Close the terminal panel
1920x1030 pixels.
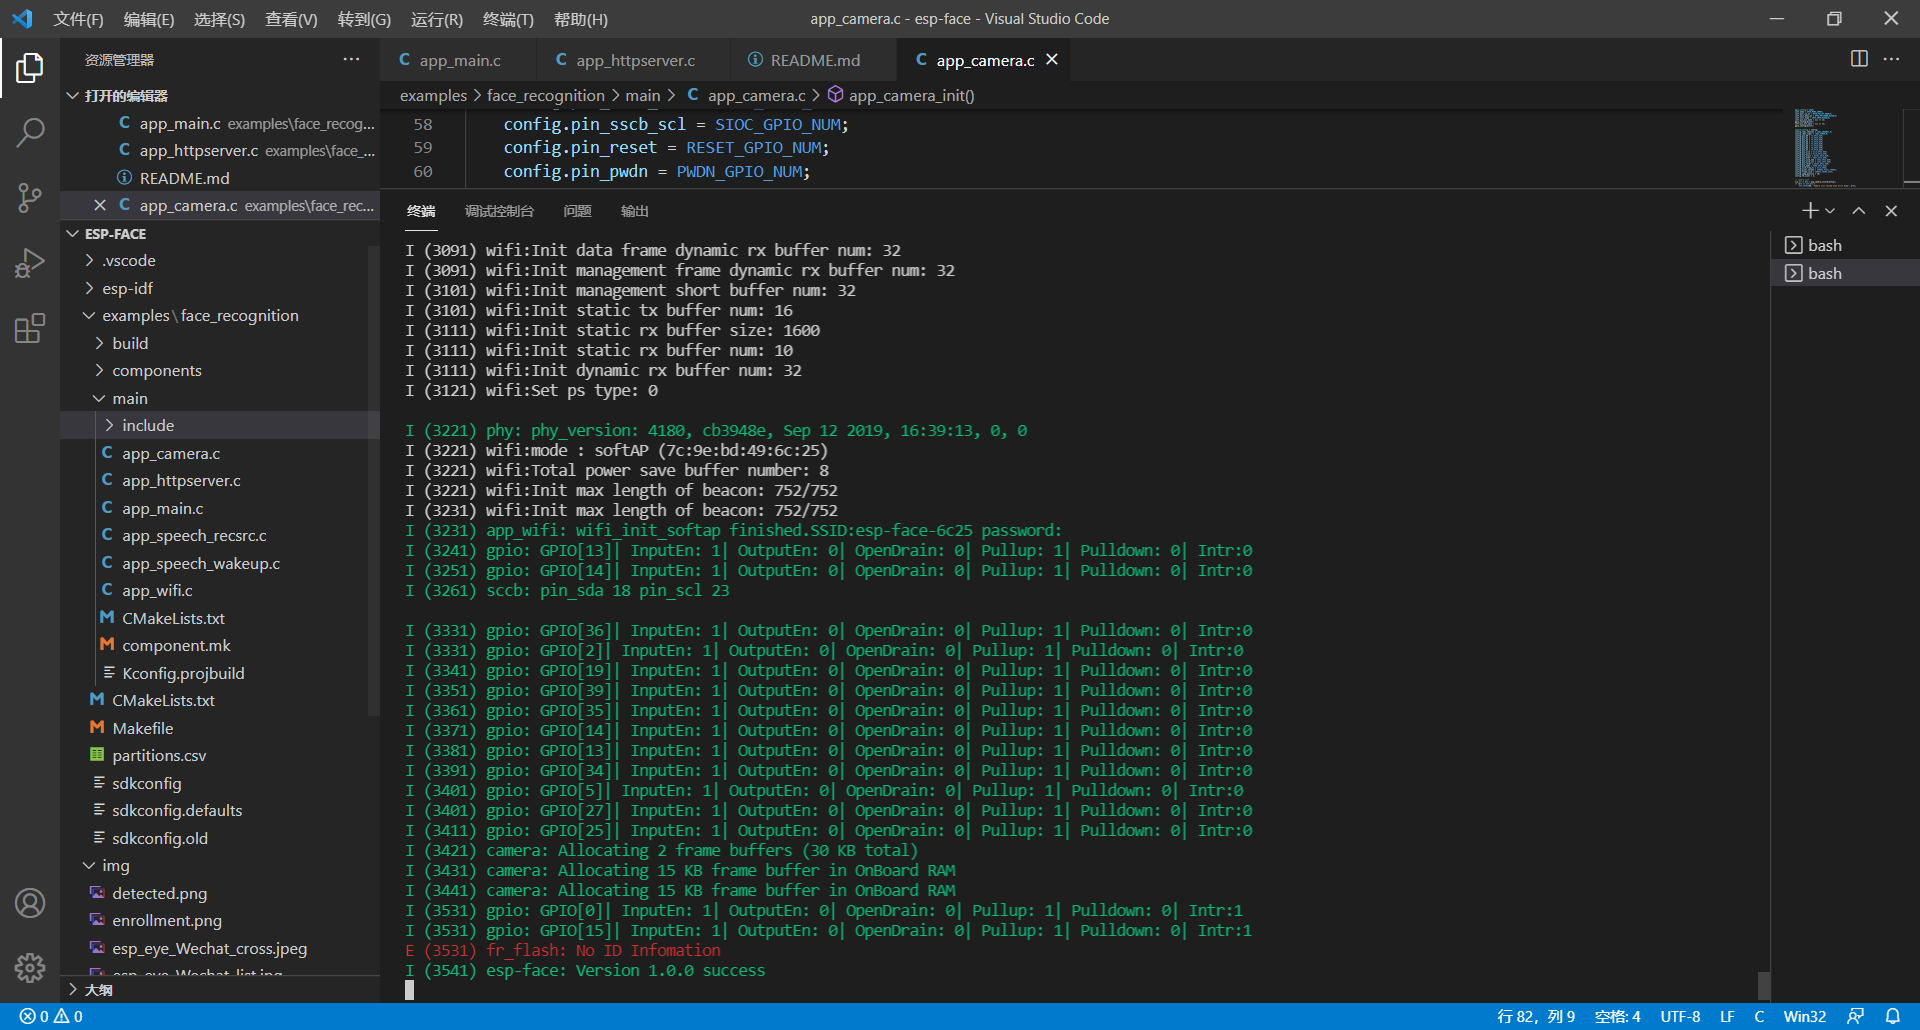click(x=1891, y=211)
